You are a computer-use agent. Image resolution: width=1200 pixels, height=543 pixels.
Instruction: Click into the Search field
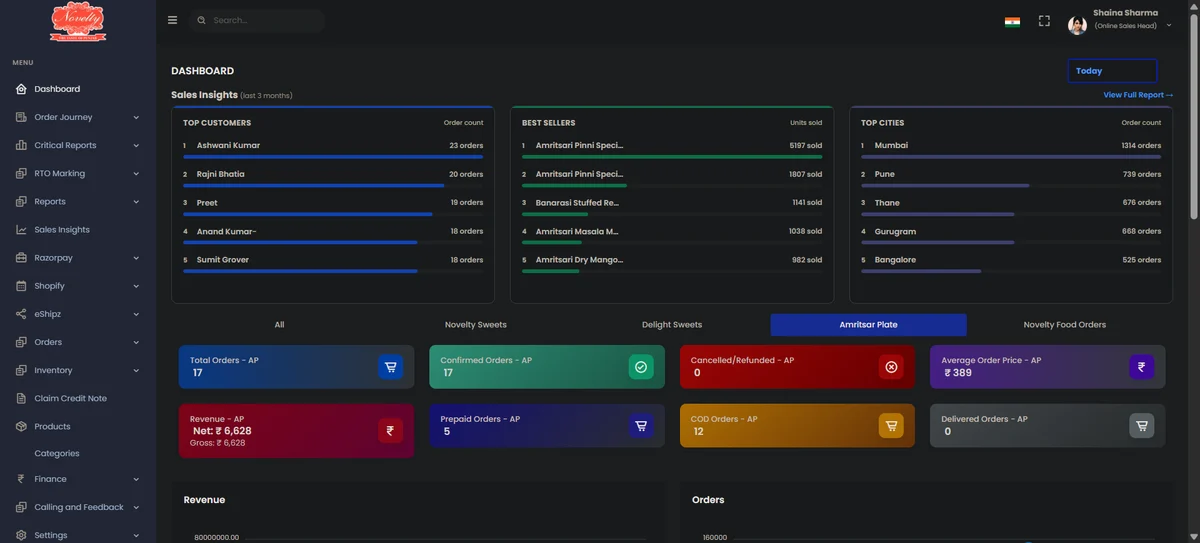pos(257,20)
